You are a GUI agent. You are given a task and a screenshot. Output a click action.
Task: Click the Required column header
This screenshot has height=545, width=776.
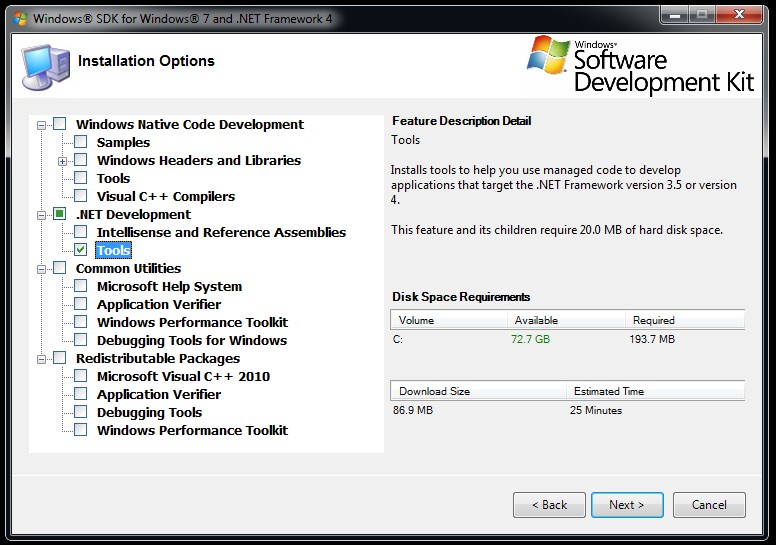685,320
